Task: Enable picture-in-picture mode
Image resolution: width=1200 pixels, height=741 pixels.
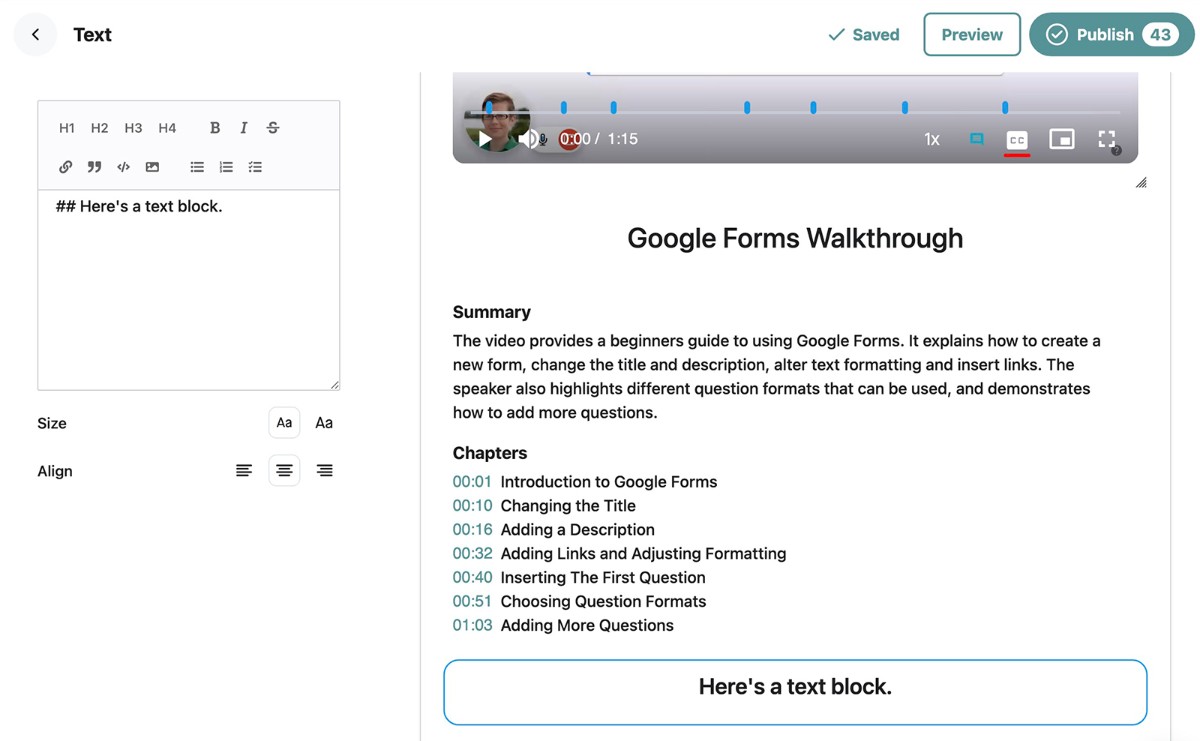Action: click(1062, 139)
